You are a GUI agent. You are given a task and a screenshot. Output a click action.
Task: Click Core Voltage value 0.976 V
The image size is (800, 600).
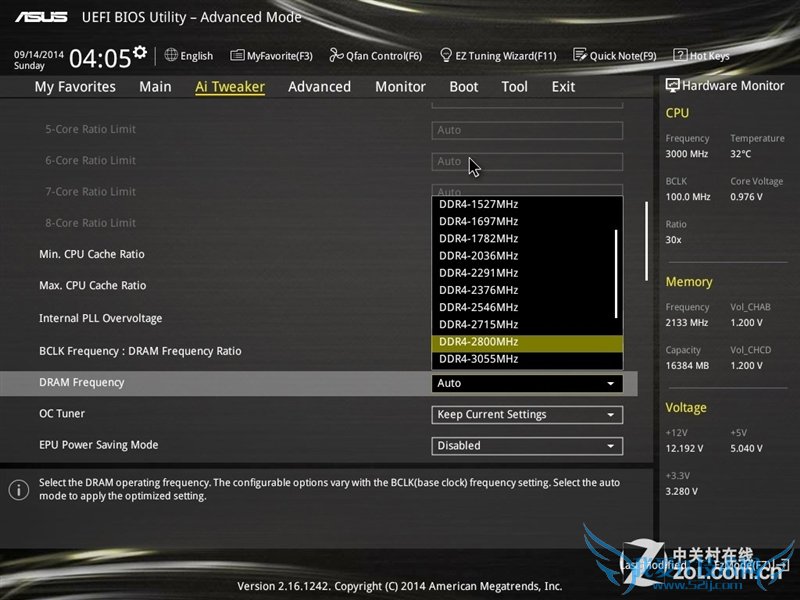(x=746, y=197)
